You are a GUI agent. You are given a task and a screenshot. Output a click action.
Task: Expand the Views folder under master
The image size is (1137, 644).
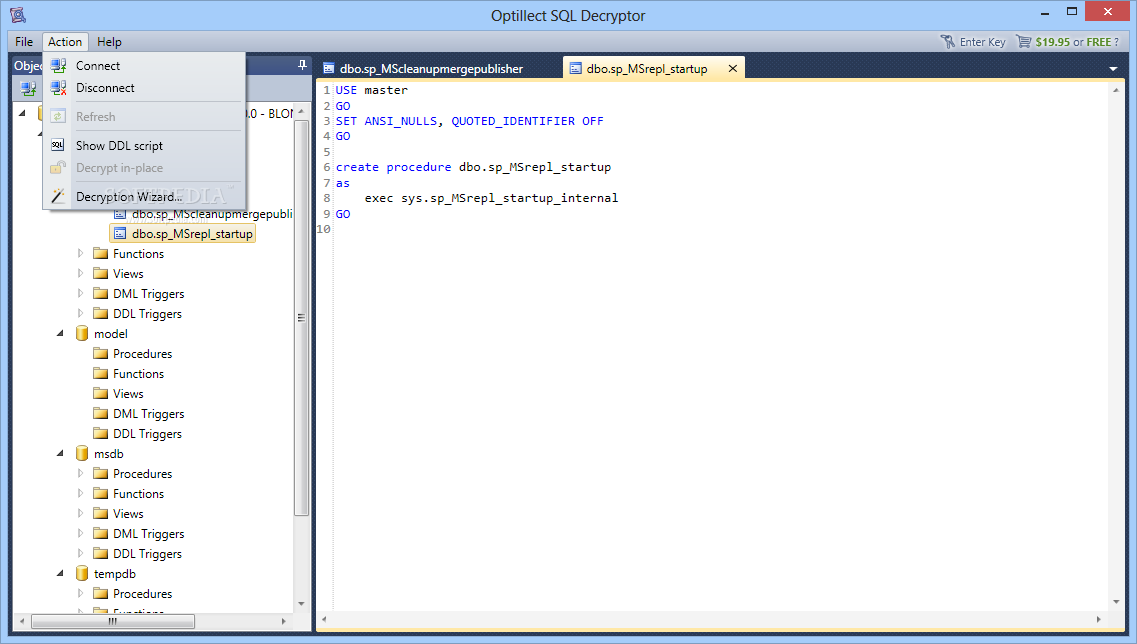80,273
